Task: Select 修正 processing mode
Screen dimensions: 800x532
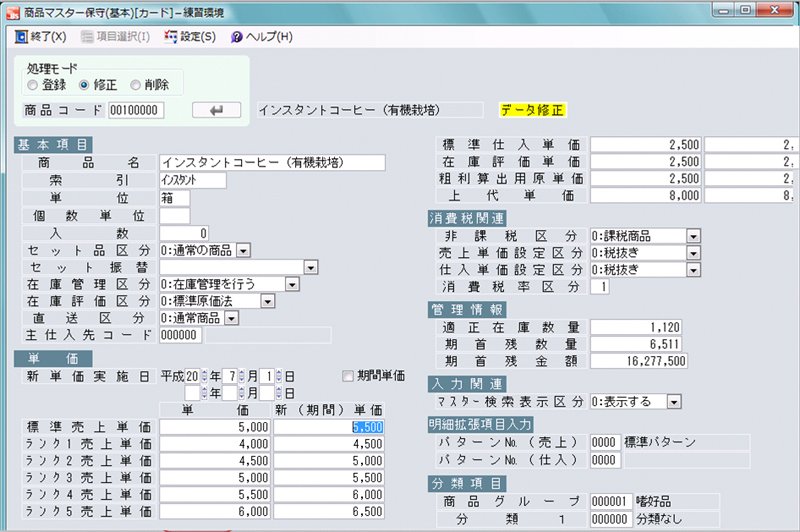Action: tap(84, 85)
